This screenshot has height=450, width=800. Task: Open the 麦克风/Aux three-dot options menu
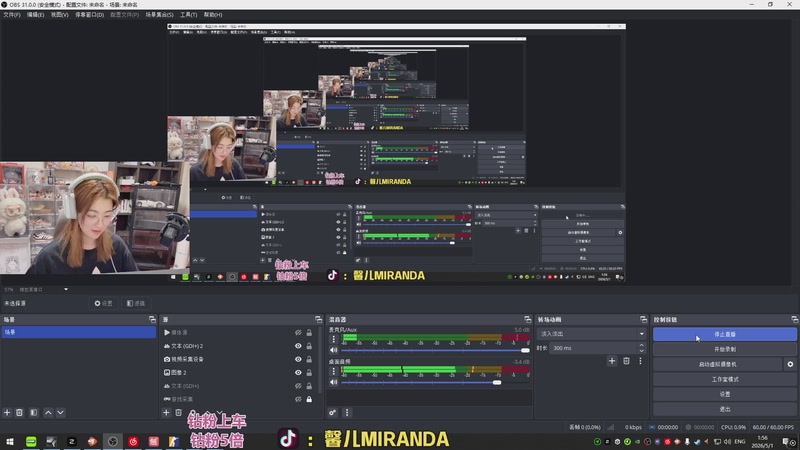click(334, 339)
